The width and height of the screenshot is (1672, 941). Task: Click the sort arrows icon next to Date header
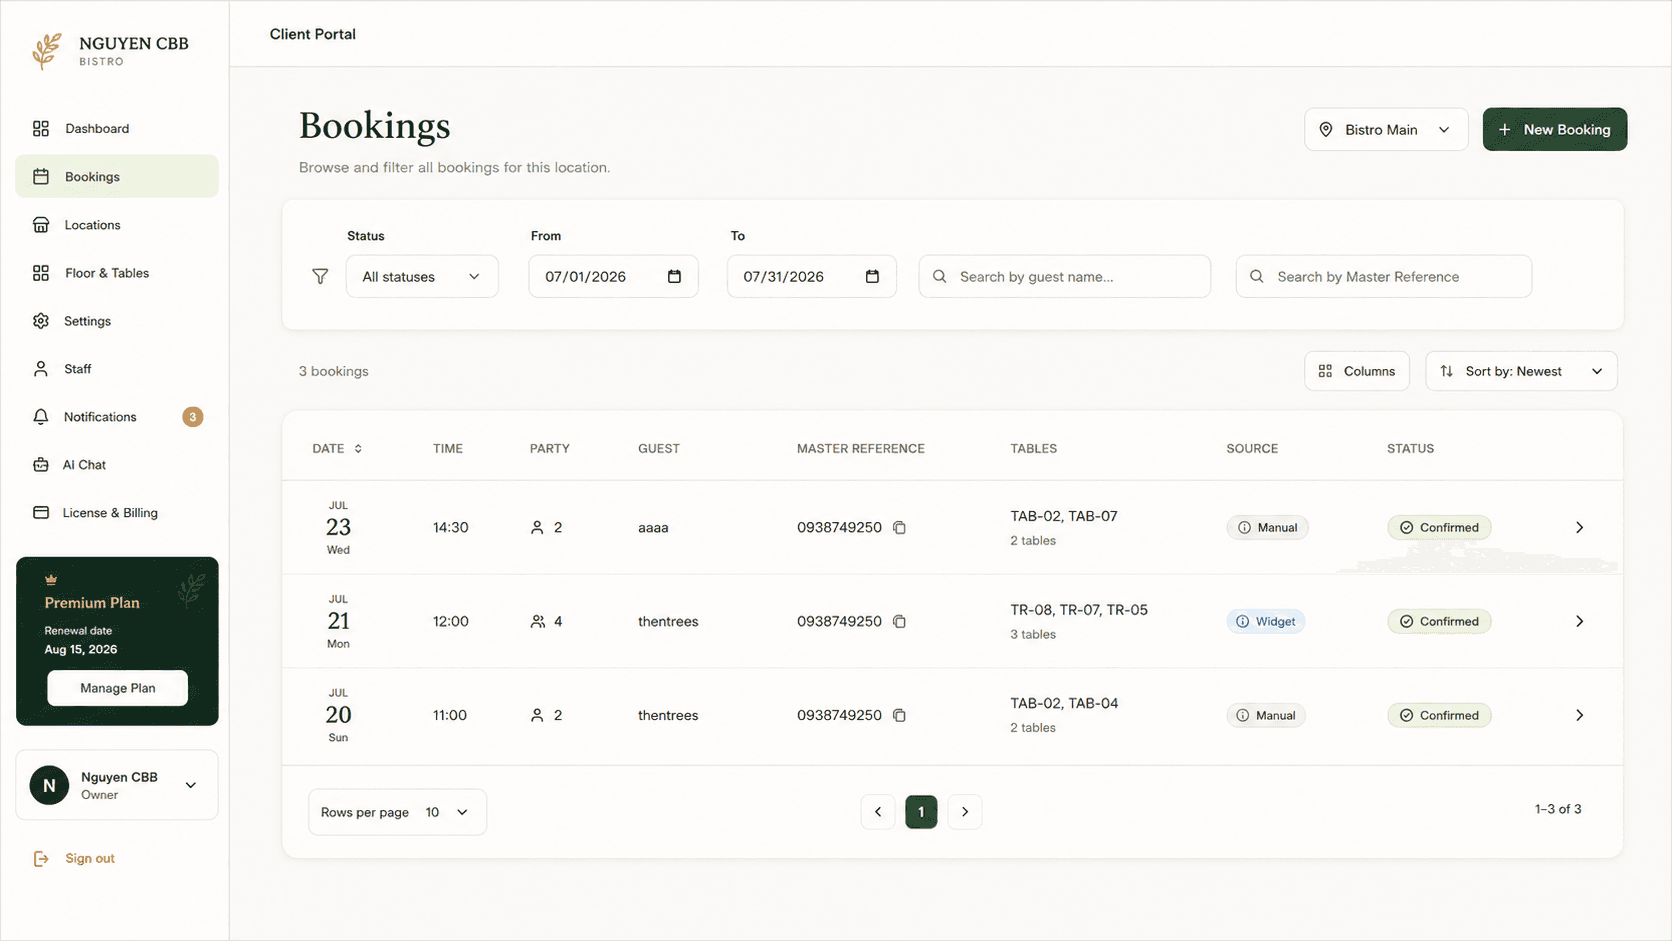(358, 449)
